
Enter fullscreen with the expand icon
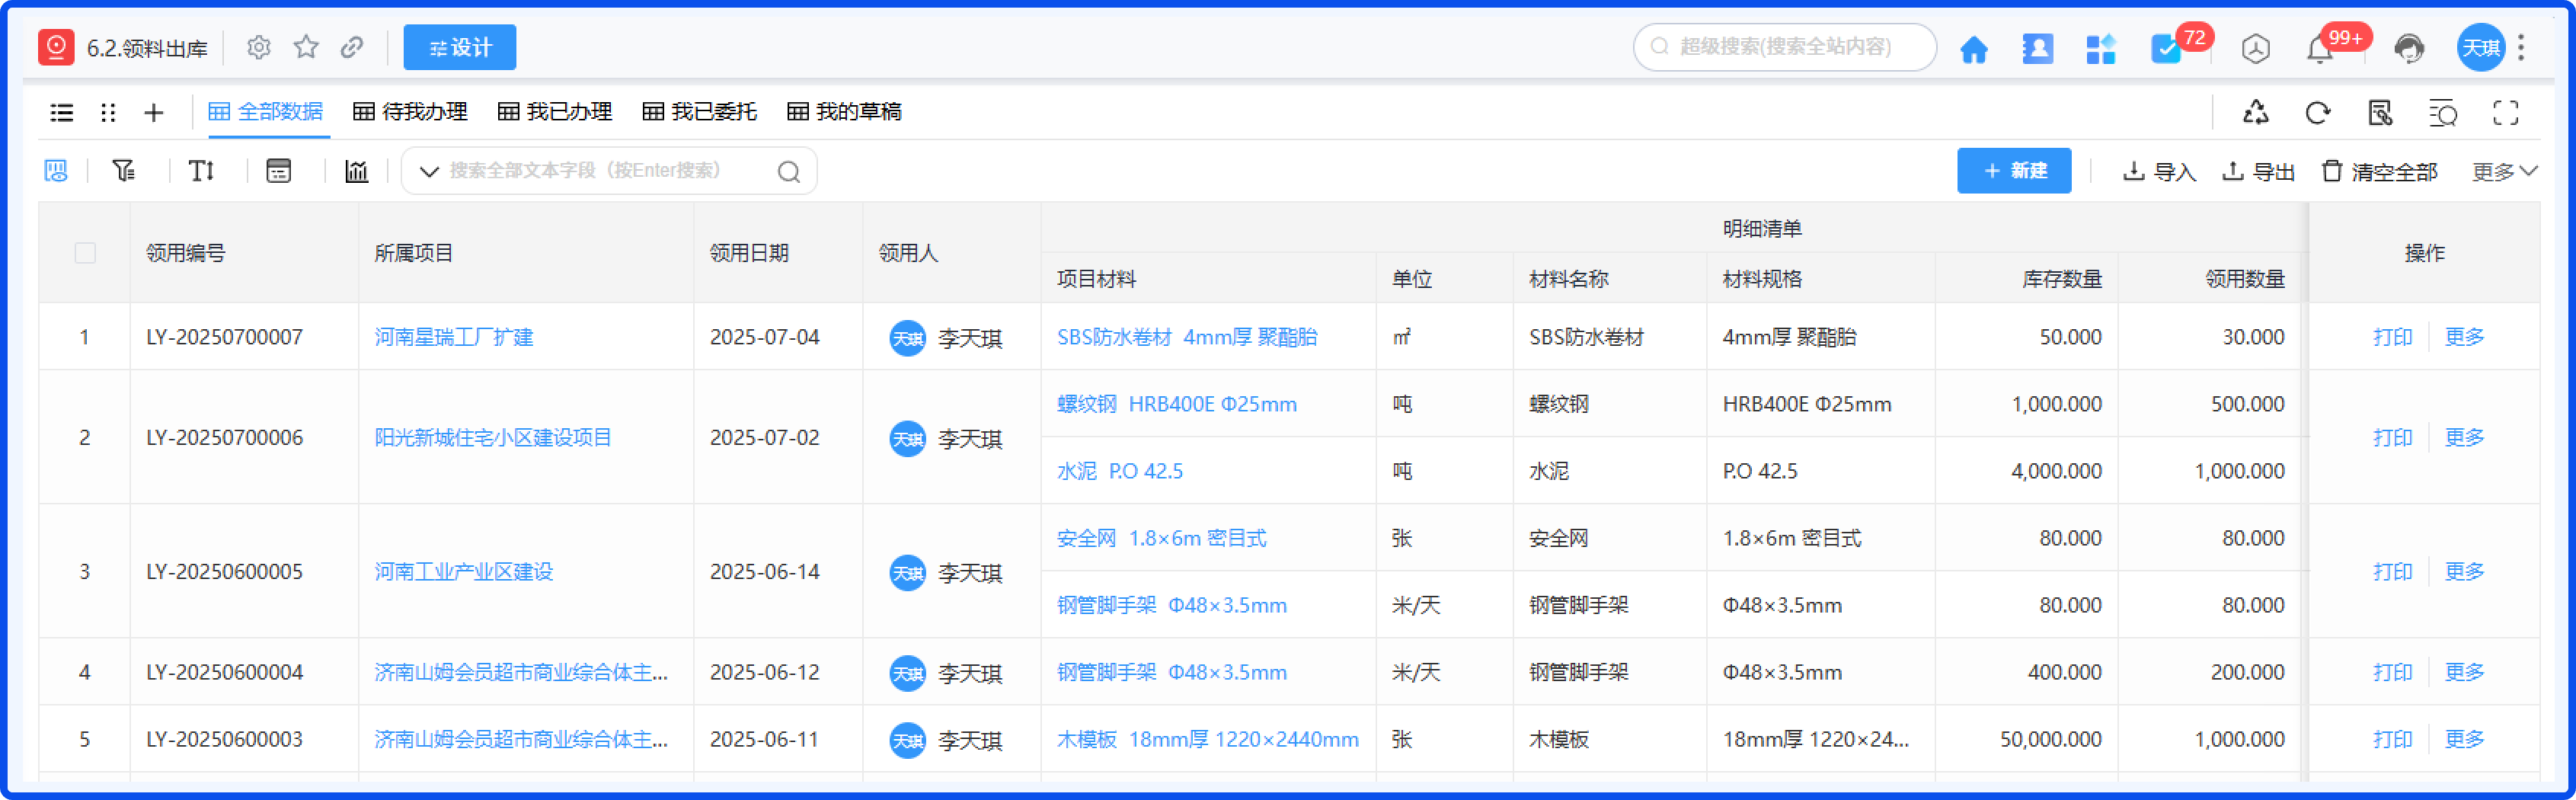click(x=2505, y=113)
